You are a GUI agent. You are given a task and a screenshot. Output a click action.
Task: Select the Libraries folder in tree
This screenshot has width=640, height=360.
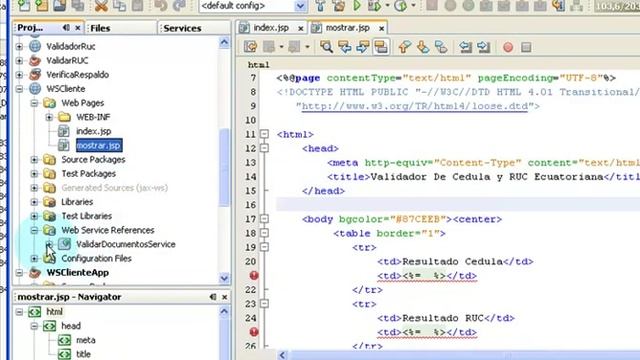coord(77,202)
